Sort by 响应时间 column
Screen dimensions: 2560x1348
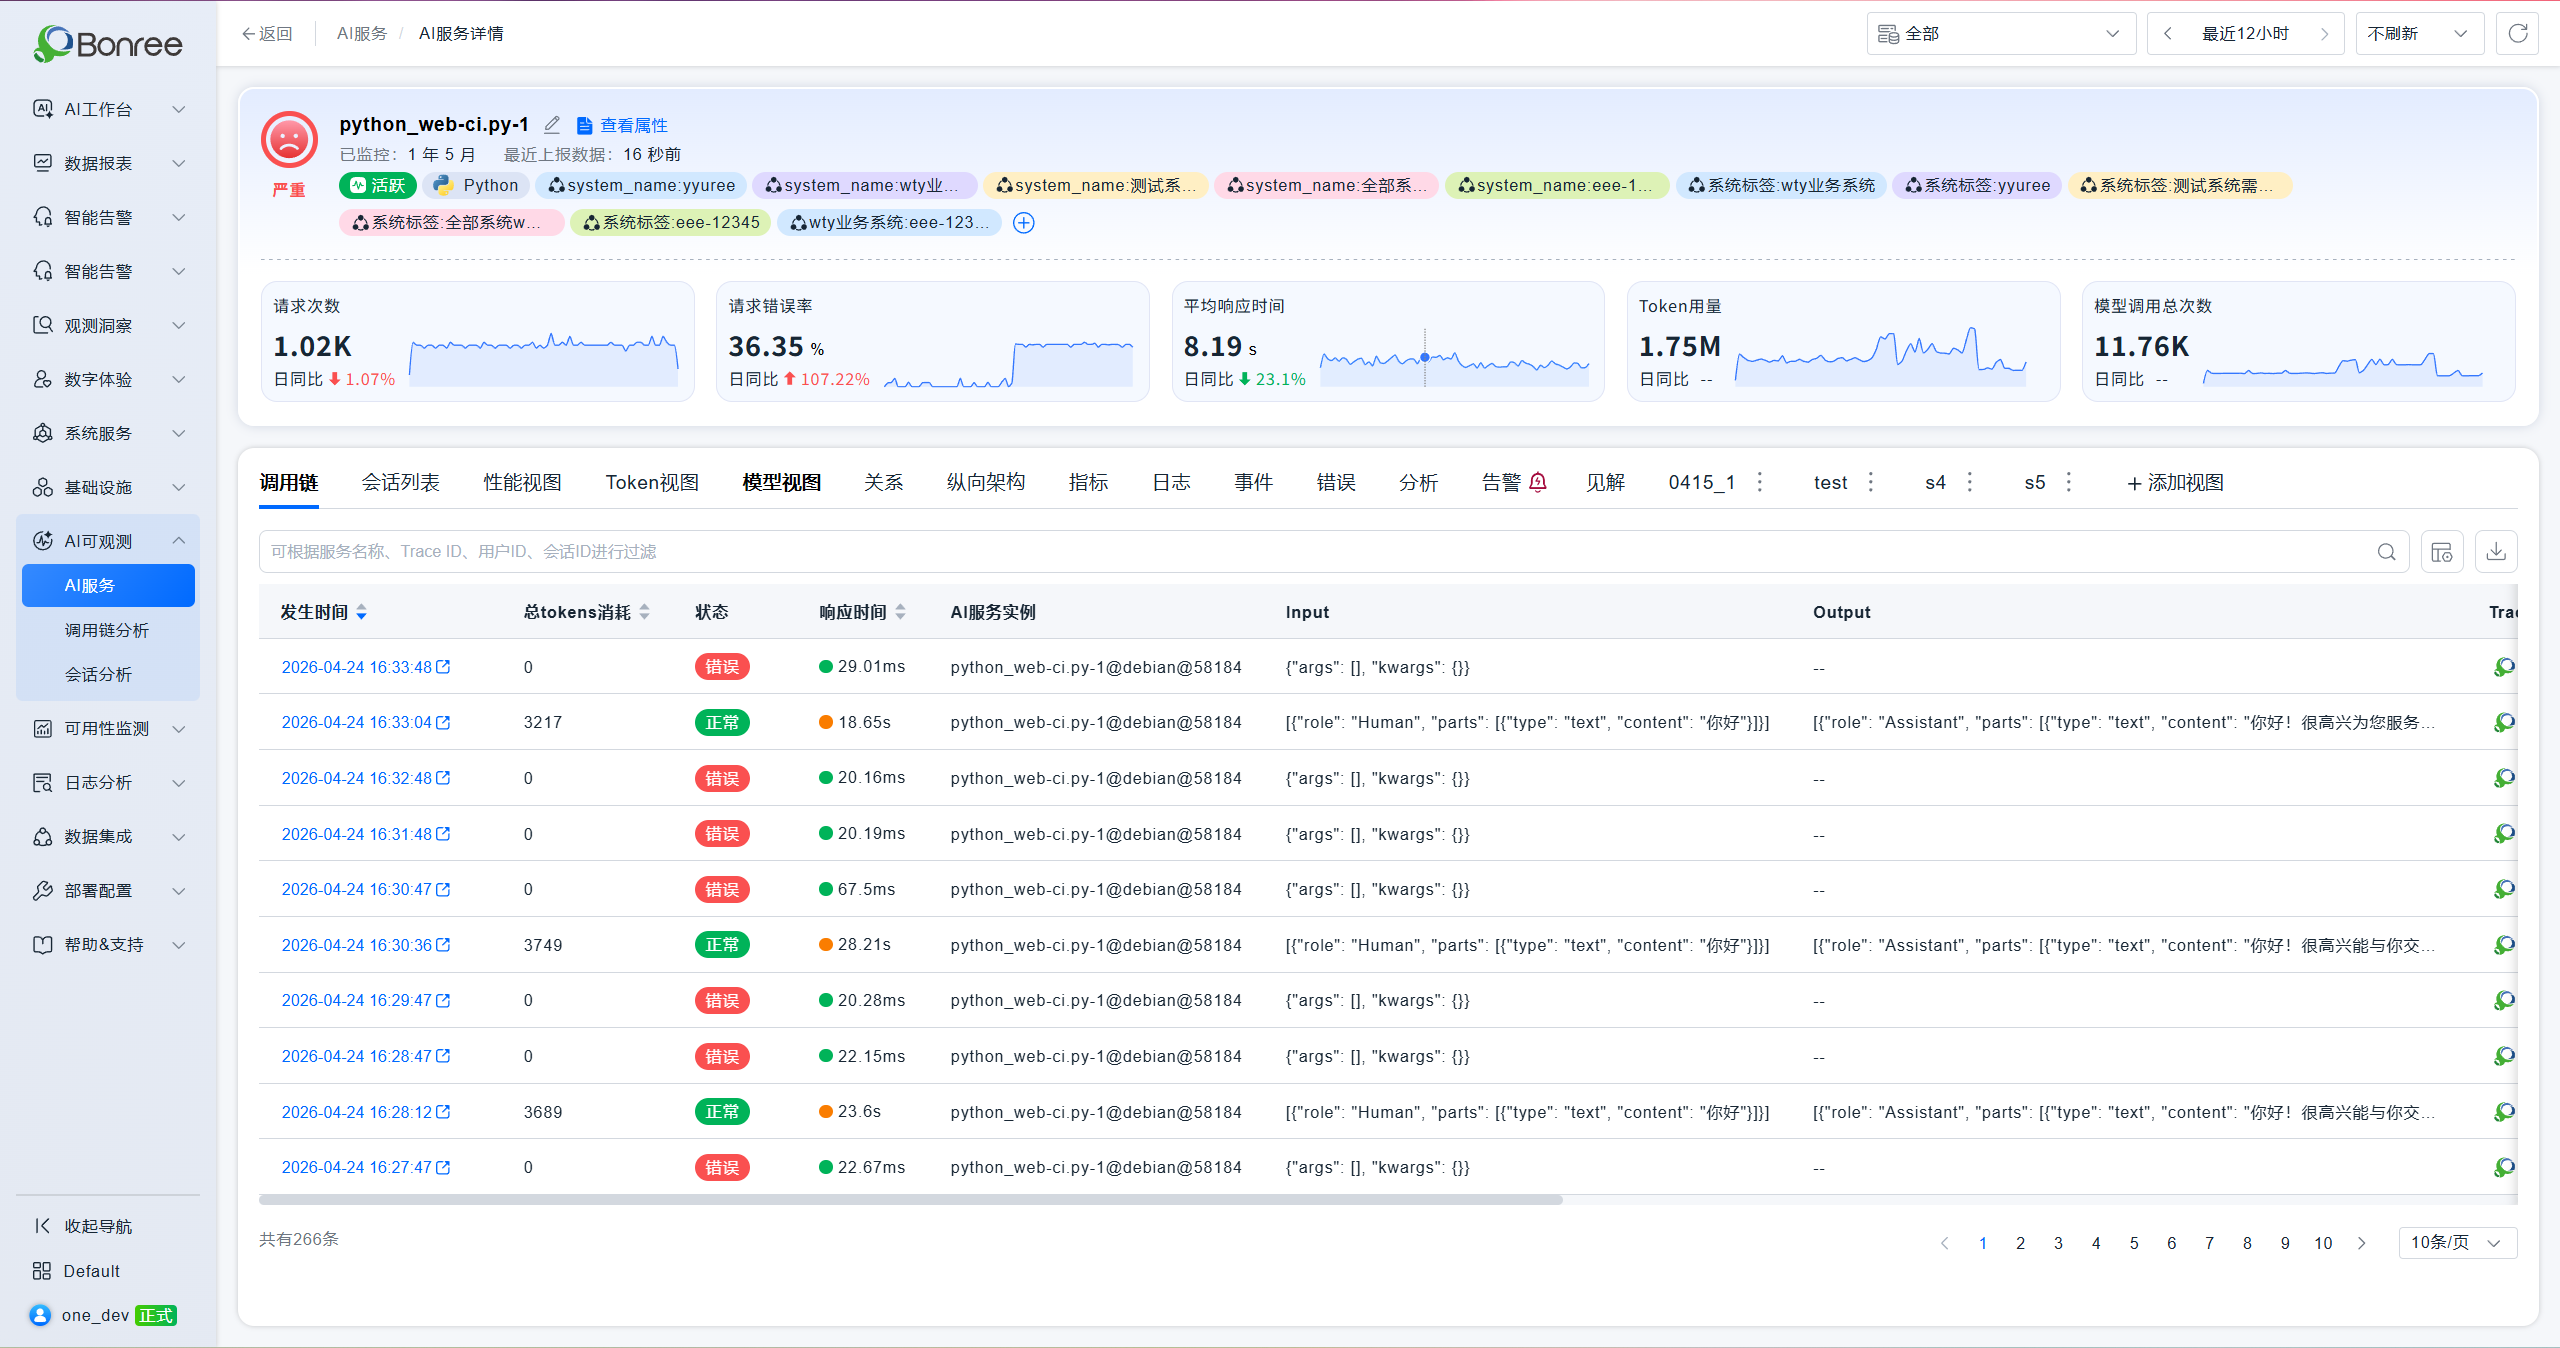tap(900, 612)
